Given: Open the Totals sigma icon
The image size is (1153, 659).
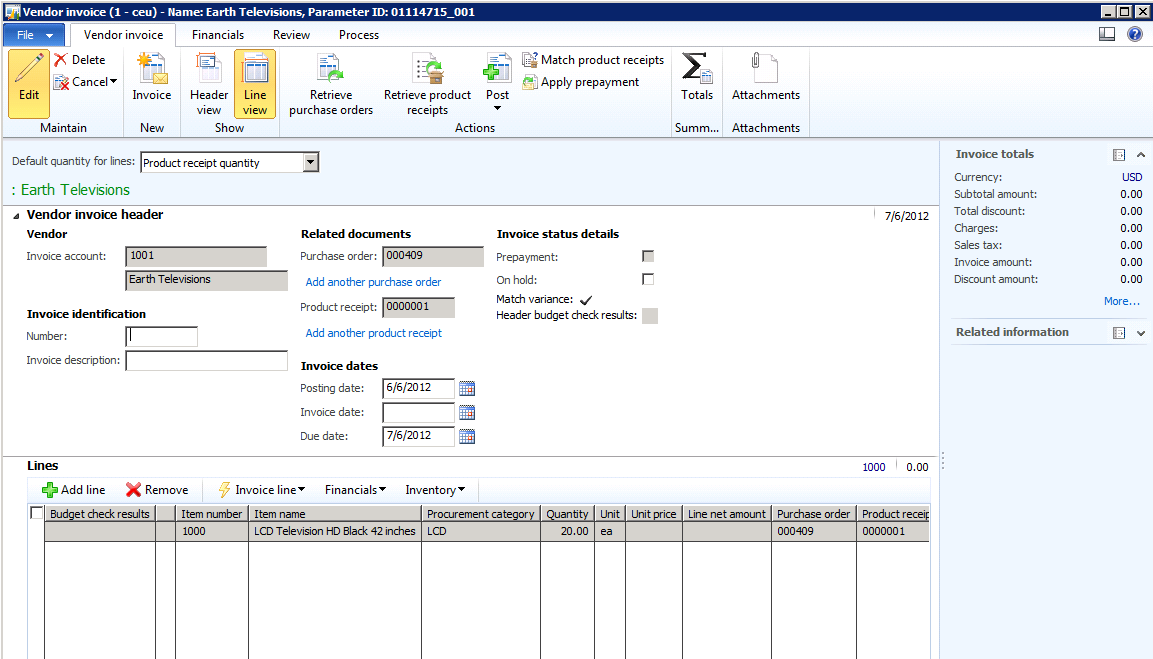Looking at the screenshot, I should click(696, 71).
